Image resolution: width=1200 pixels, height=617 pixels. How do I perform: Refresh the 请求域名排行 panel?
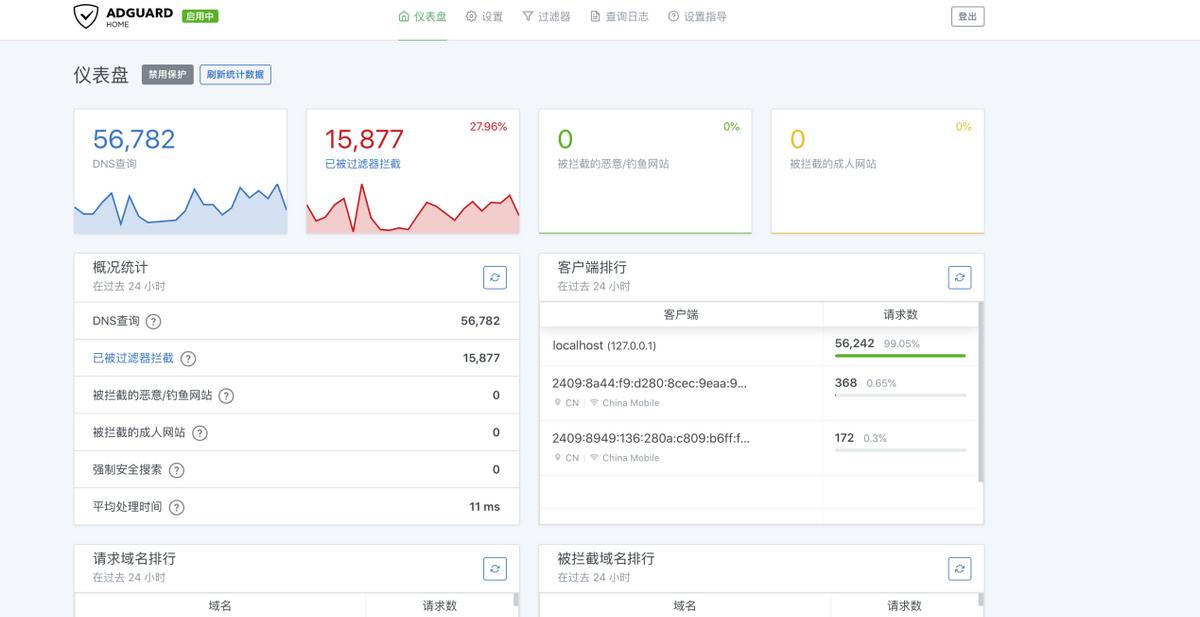[x=494, y=568]
